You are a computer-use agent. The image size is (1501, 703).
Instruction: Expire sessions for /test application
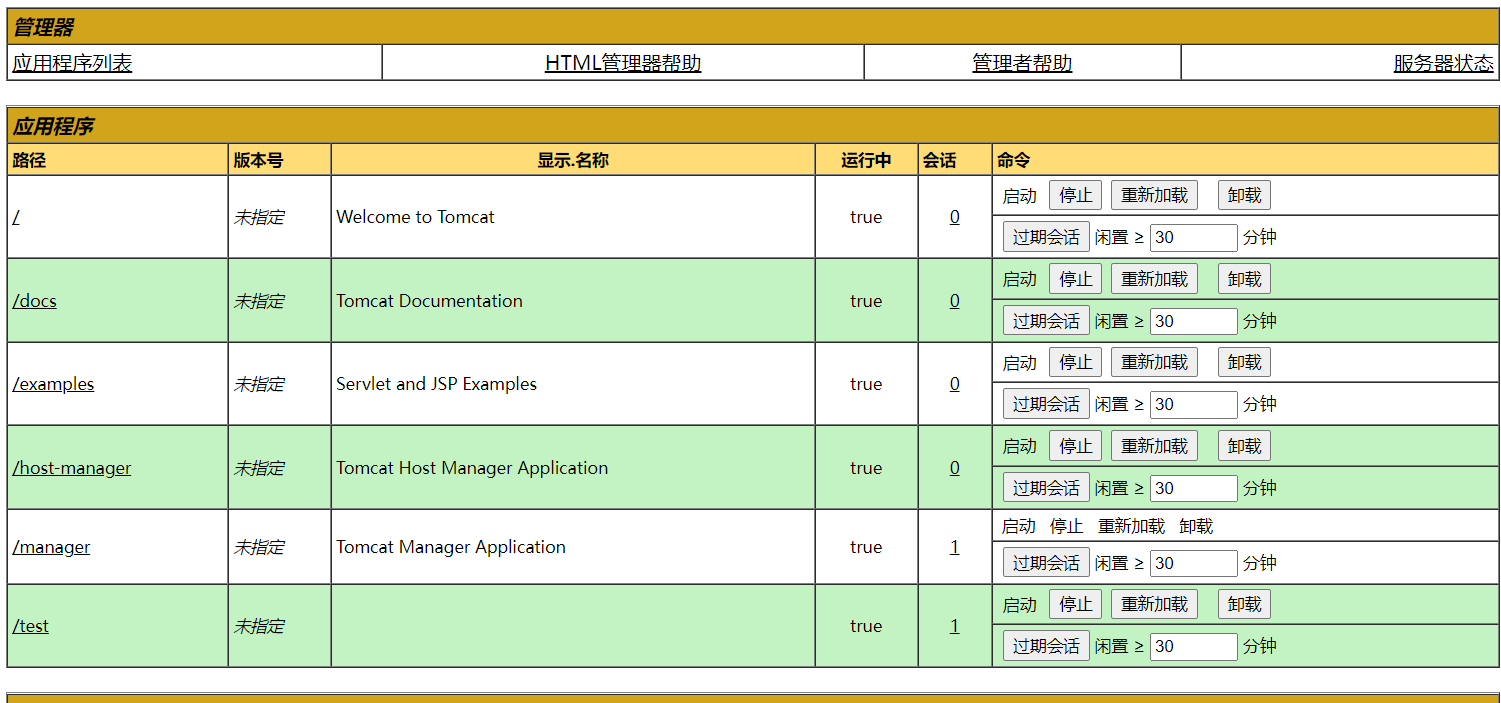(x=1046, y=646)
